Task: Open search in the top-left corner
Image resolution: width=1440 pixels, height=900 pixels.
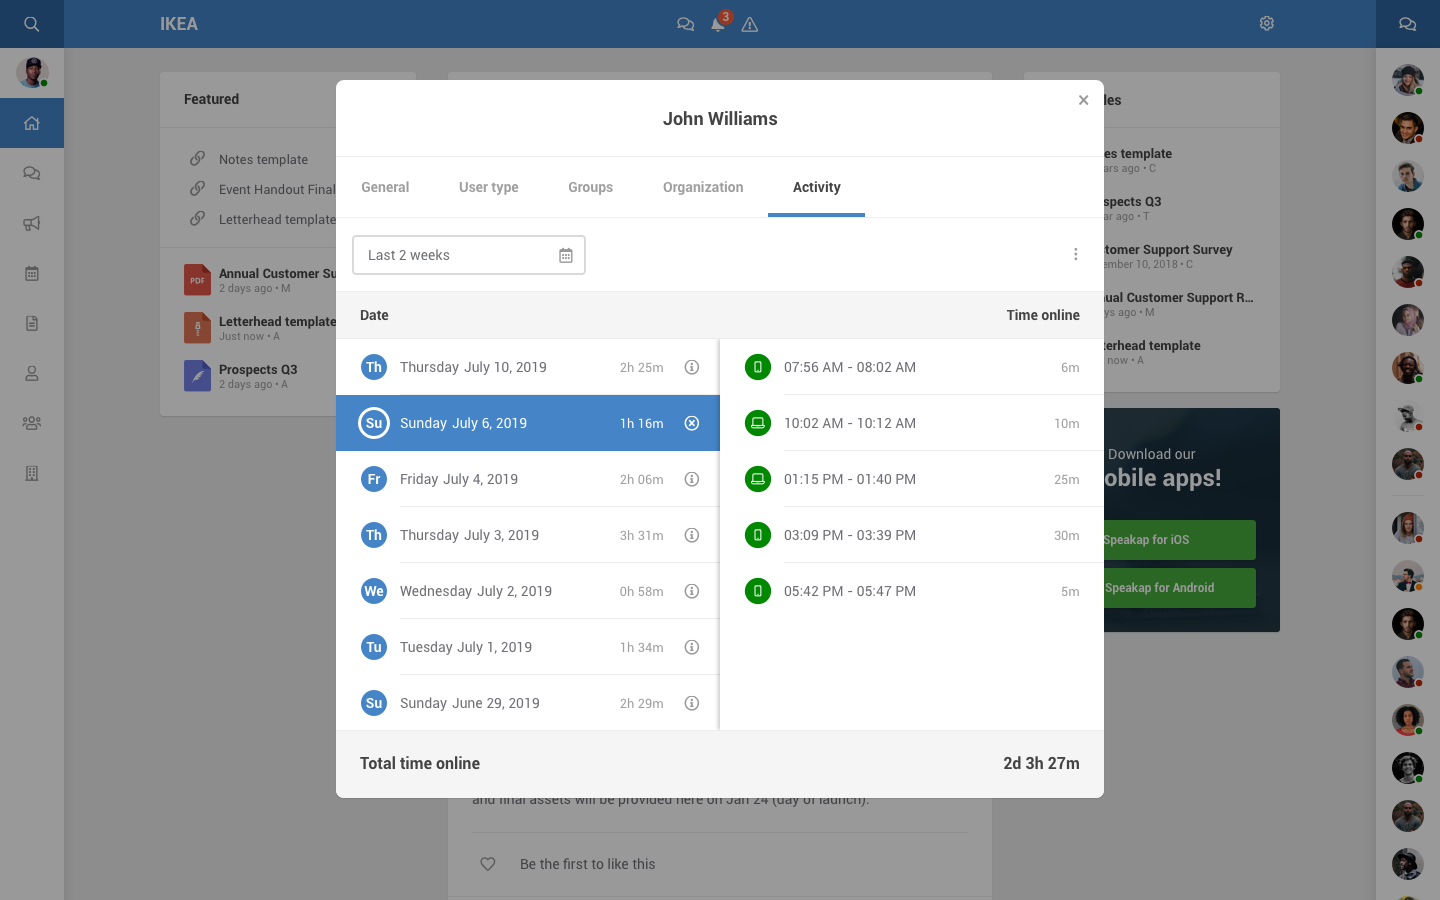Action: [x=32, y=24]
